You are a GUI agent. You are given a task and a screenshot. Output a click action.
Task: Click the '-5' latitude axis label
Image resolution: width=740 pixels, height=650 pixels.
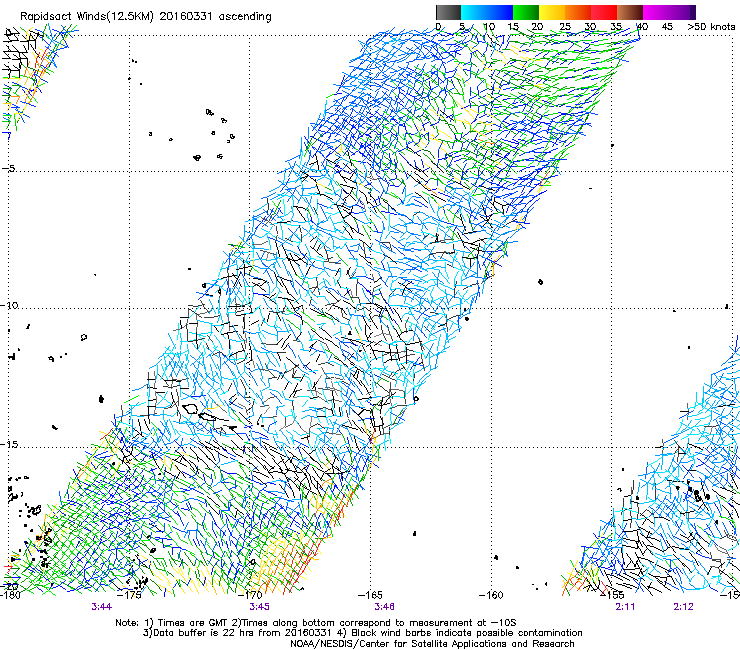[9, 168]
